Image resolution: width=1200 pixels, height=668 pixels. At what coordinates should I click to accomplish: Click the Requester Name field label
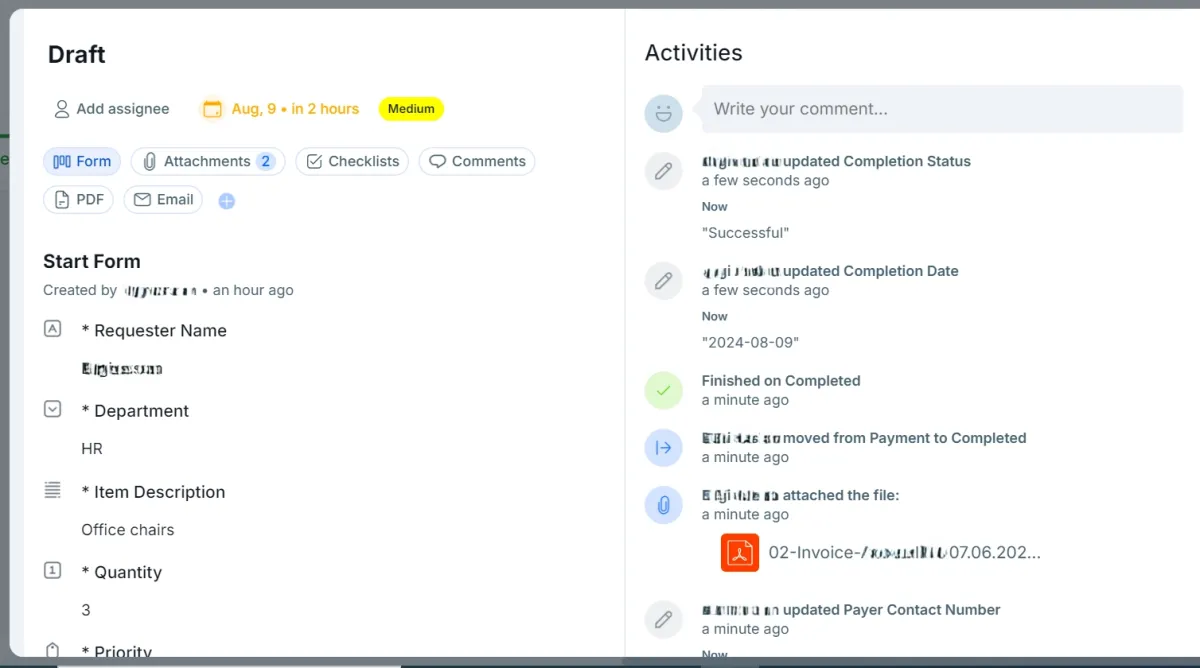(x=154, y=331)
